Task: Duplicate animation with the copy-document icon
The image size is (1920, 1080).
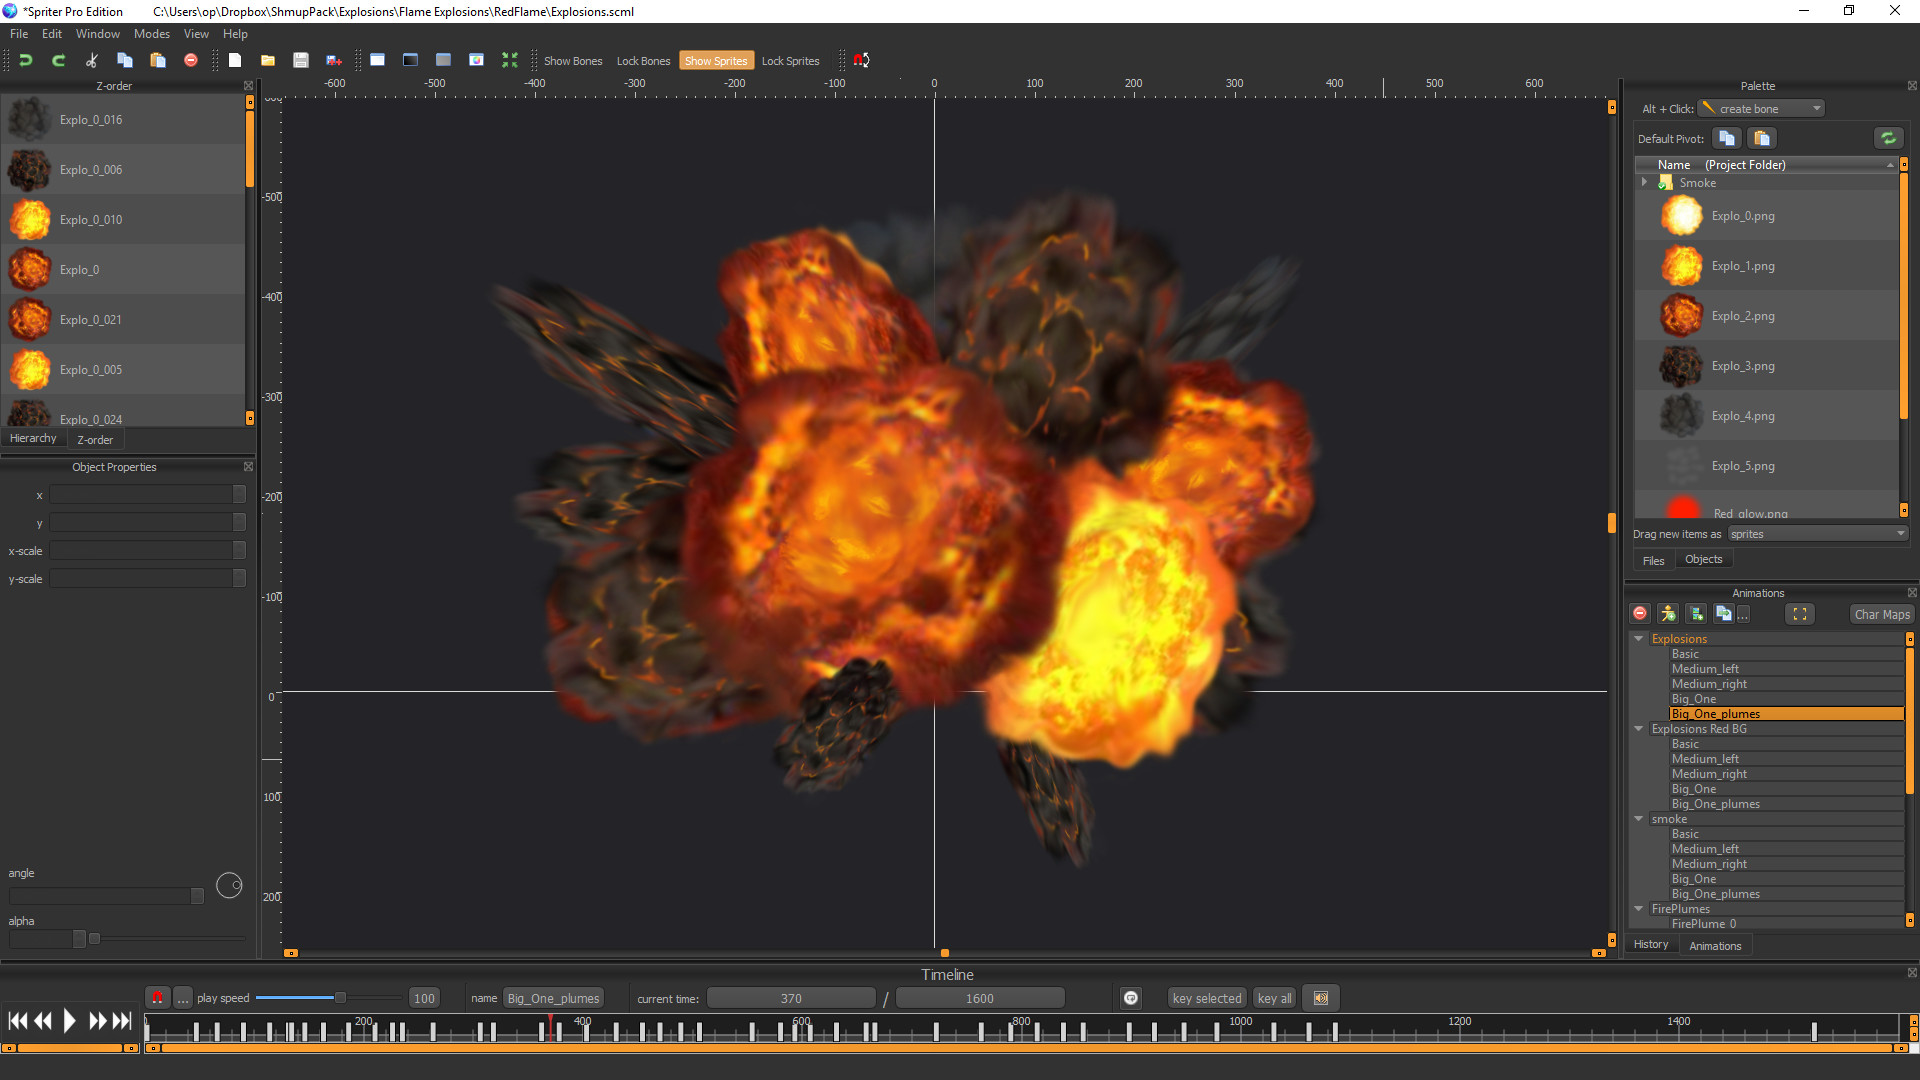Action: coord(1724,613)
